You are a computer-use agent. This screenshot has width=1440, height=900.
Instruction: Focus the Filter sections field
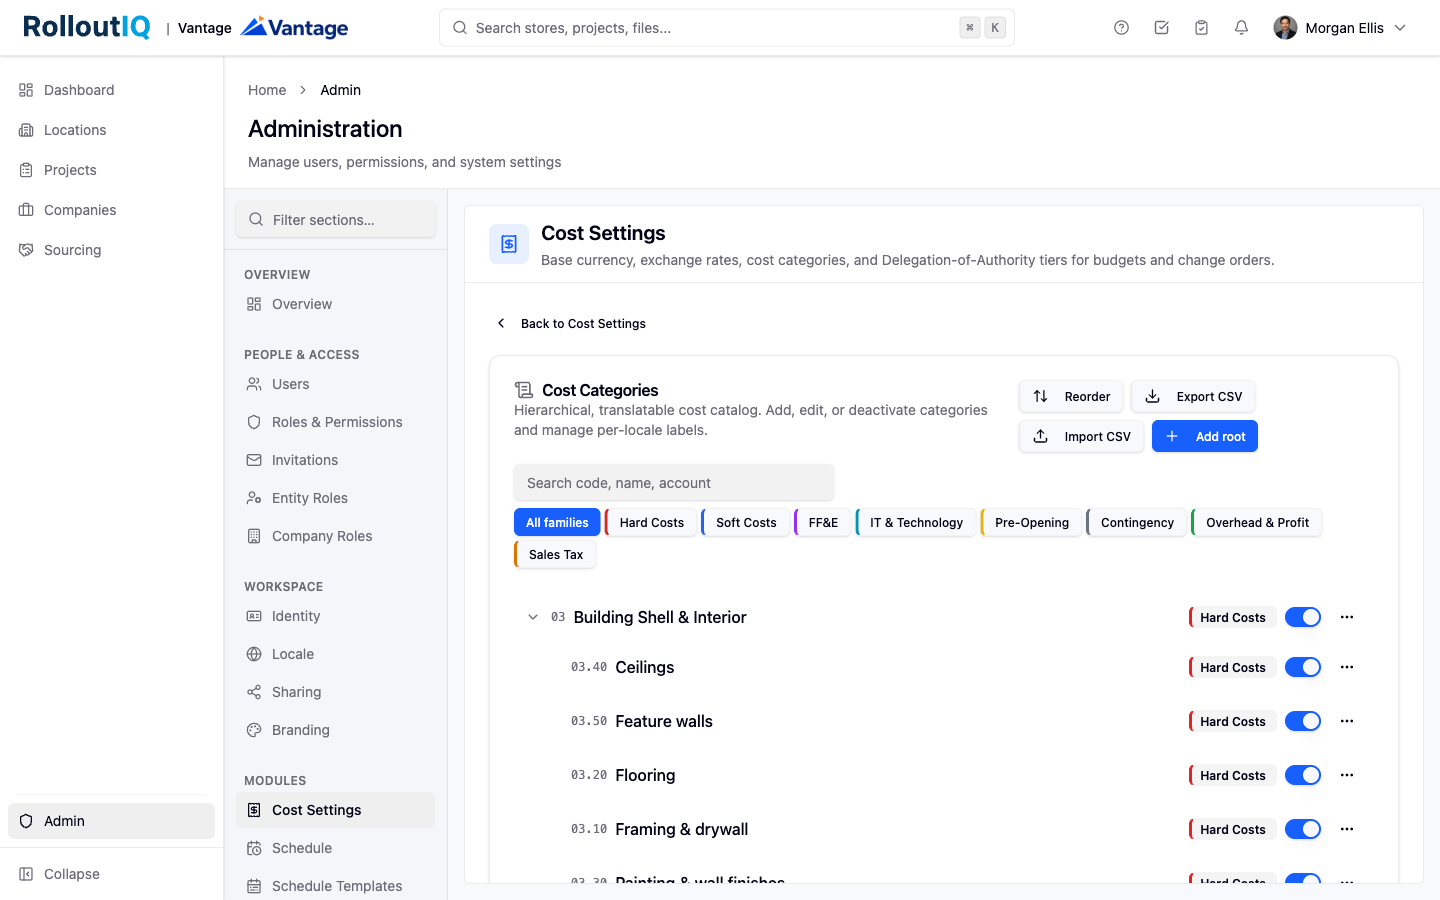tap(336, 220)
